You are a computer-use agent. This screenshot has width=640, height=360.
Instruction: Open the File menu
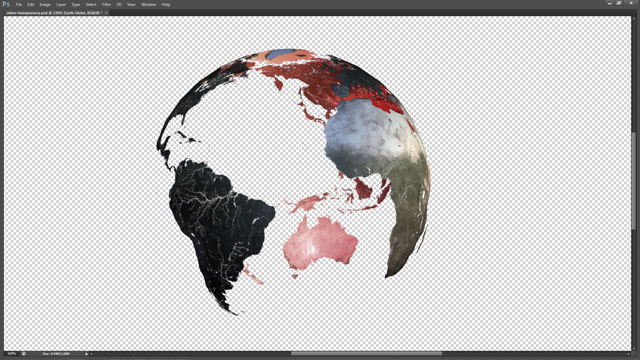click(18, 4)
